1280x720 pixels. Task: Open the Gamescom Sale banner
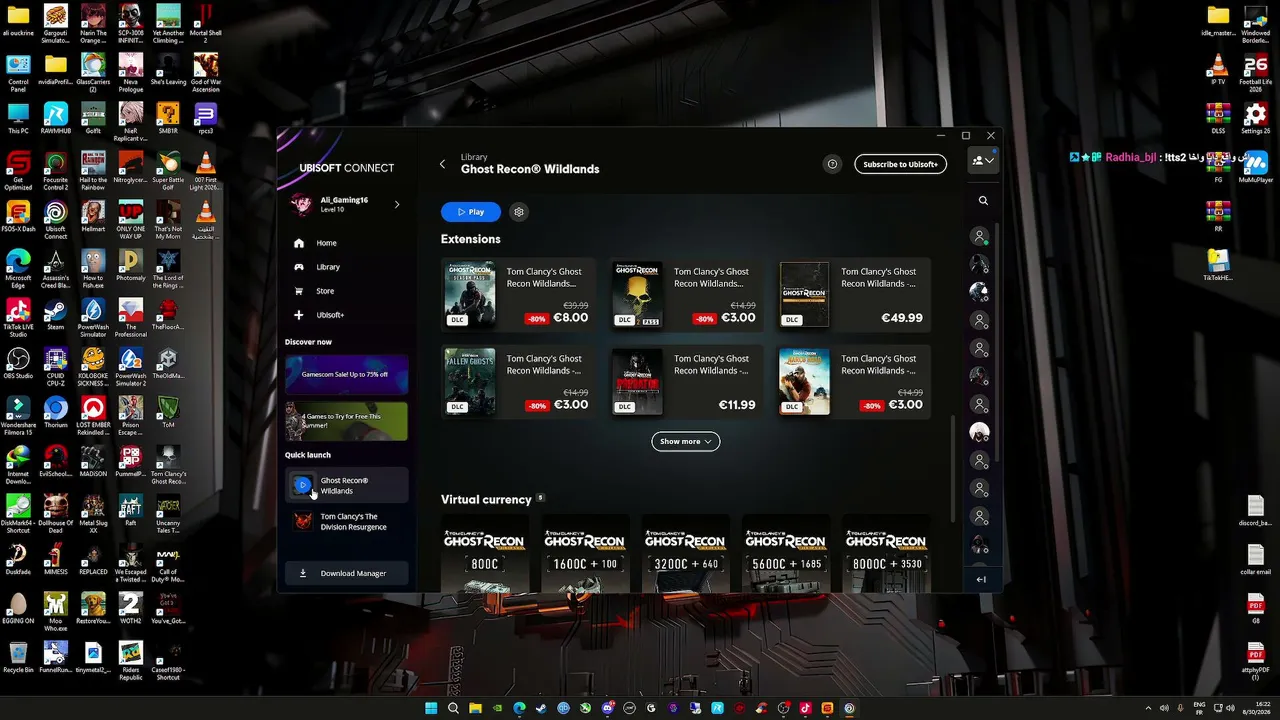[346, 374]
